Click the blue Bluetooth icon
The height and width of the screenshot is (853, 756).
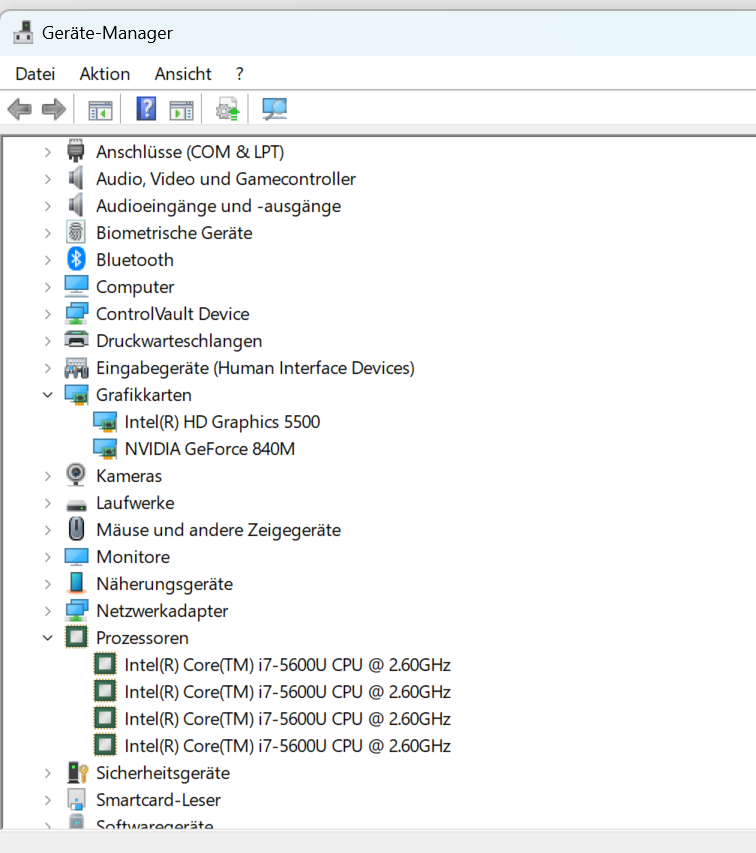point(76,259)
